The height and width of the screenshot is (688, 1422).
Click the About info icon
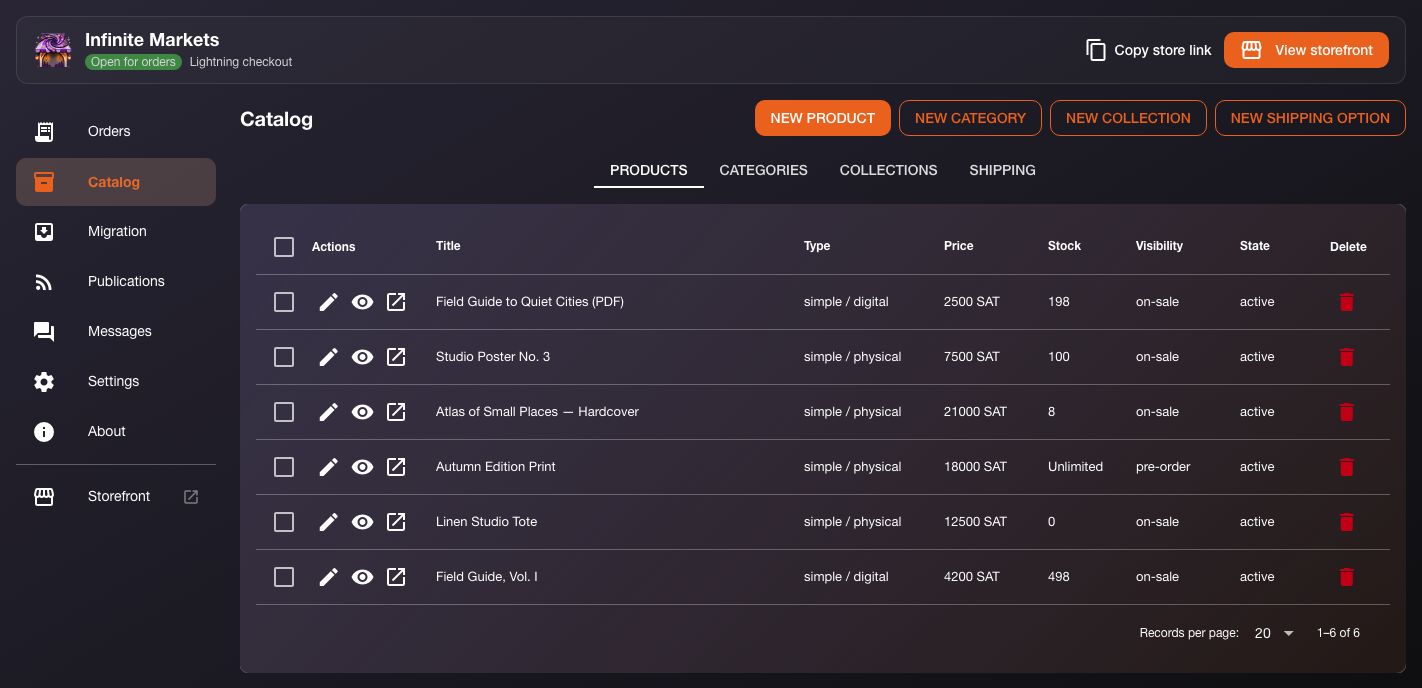coord(44,431)
